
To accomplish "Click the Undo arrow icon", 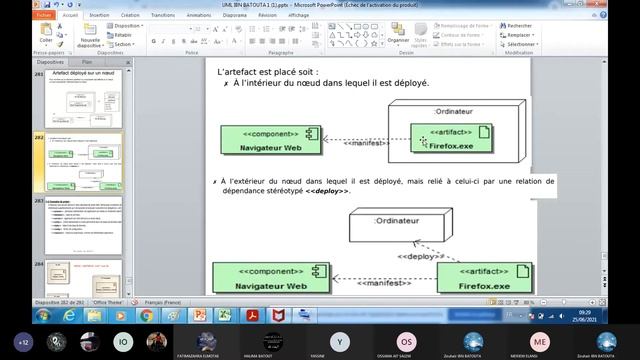I will point(56,4).
